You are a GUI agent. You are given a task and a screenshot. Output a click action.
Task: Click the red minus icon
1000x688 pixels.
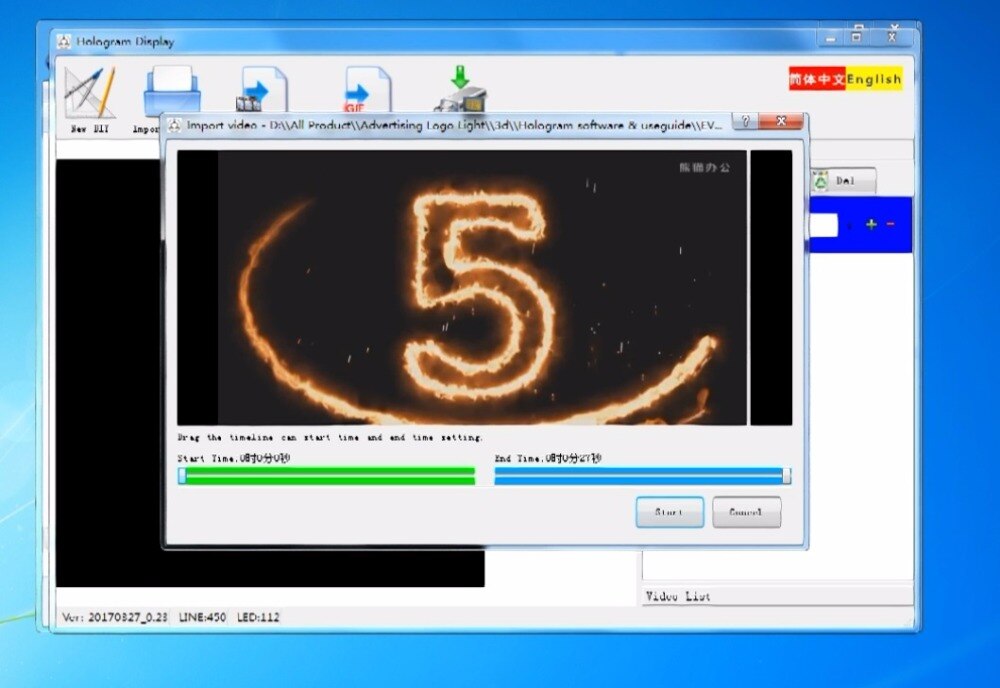pyautogui.click(x=890, y=224)
